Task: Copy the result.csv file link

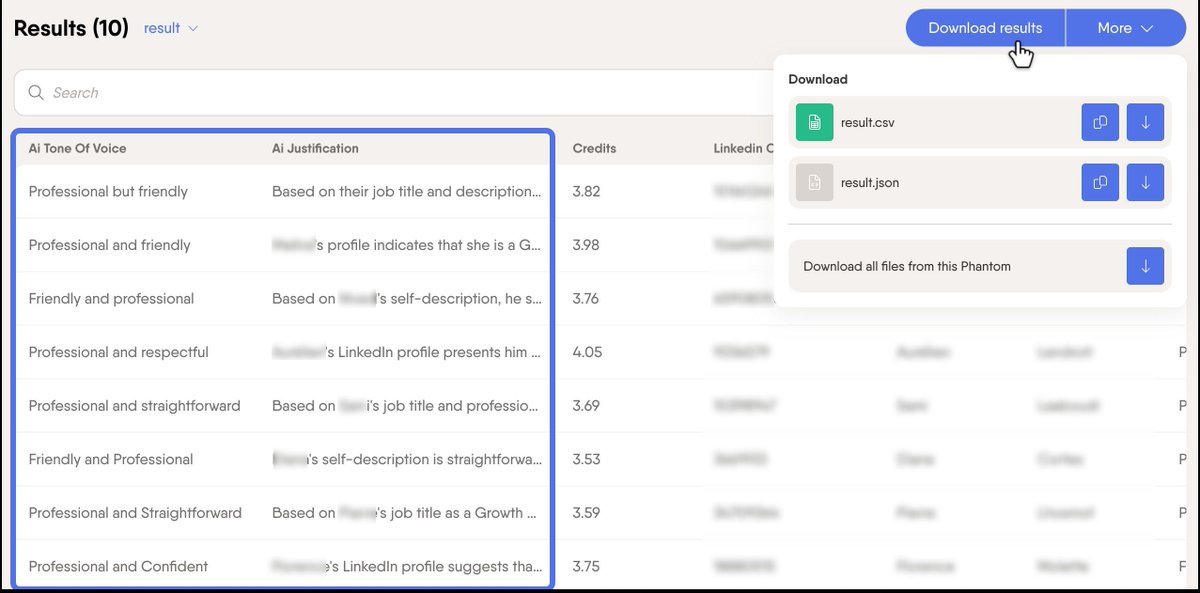Action: [x=1100, y=122]
